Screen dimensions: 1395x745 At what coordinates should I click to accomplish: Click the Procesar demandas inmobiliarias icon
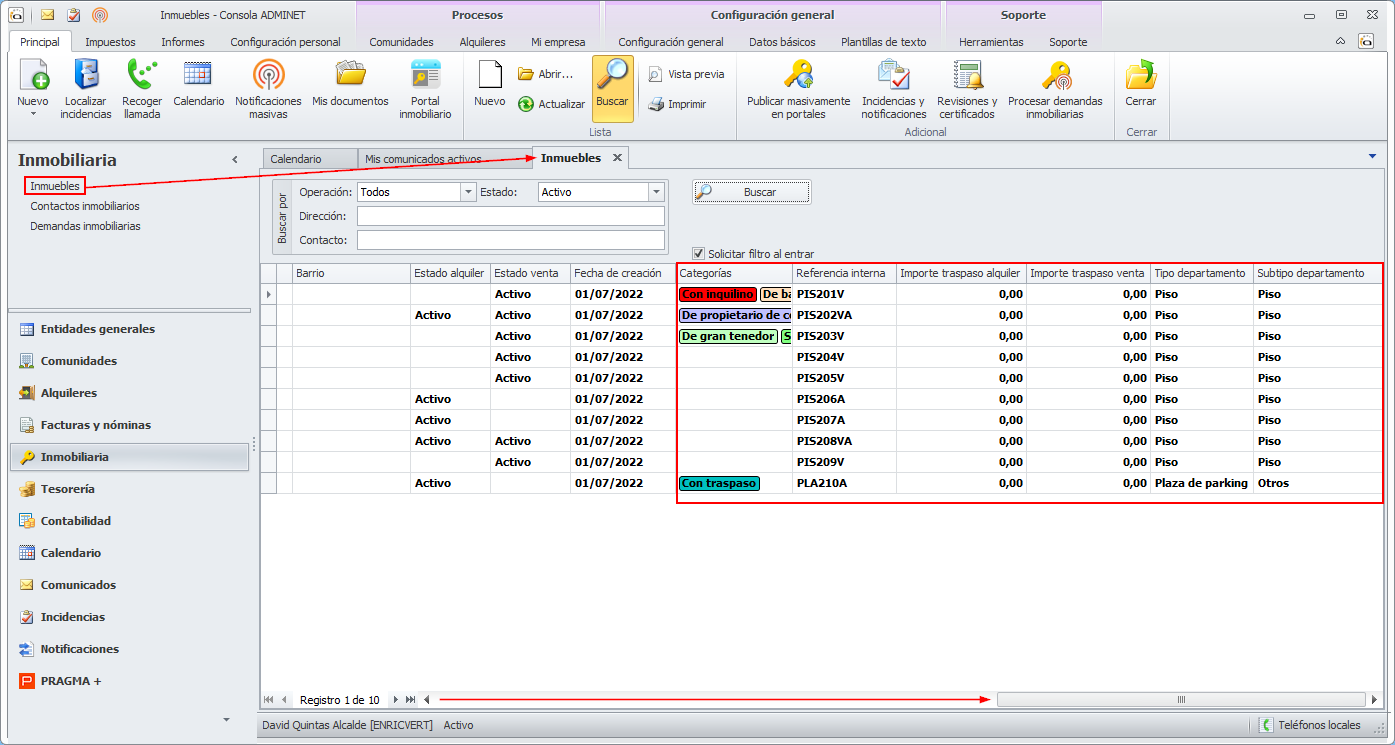(x=1055, y=76)
